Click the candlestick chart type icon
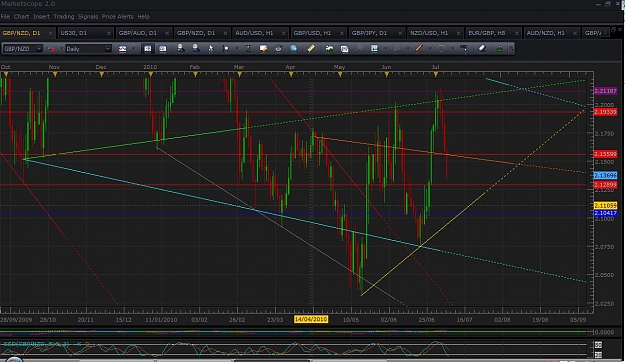The width and height of the screenshot is (625, 362). coord(122,49)
